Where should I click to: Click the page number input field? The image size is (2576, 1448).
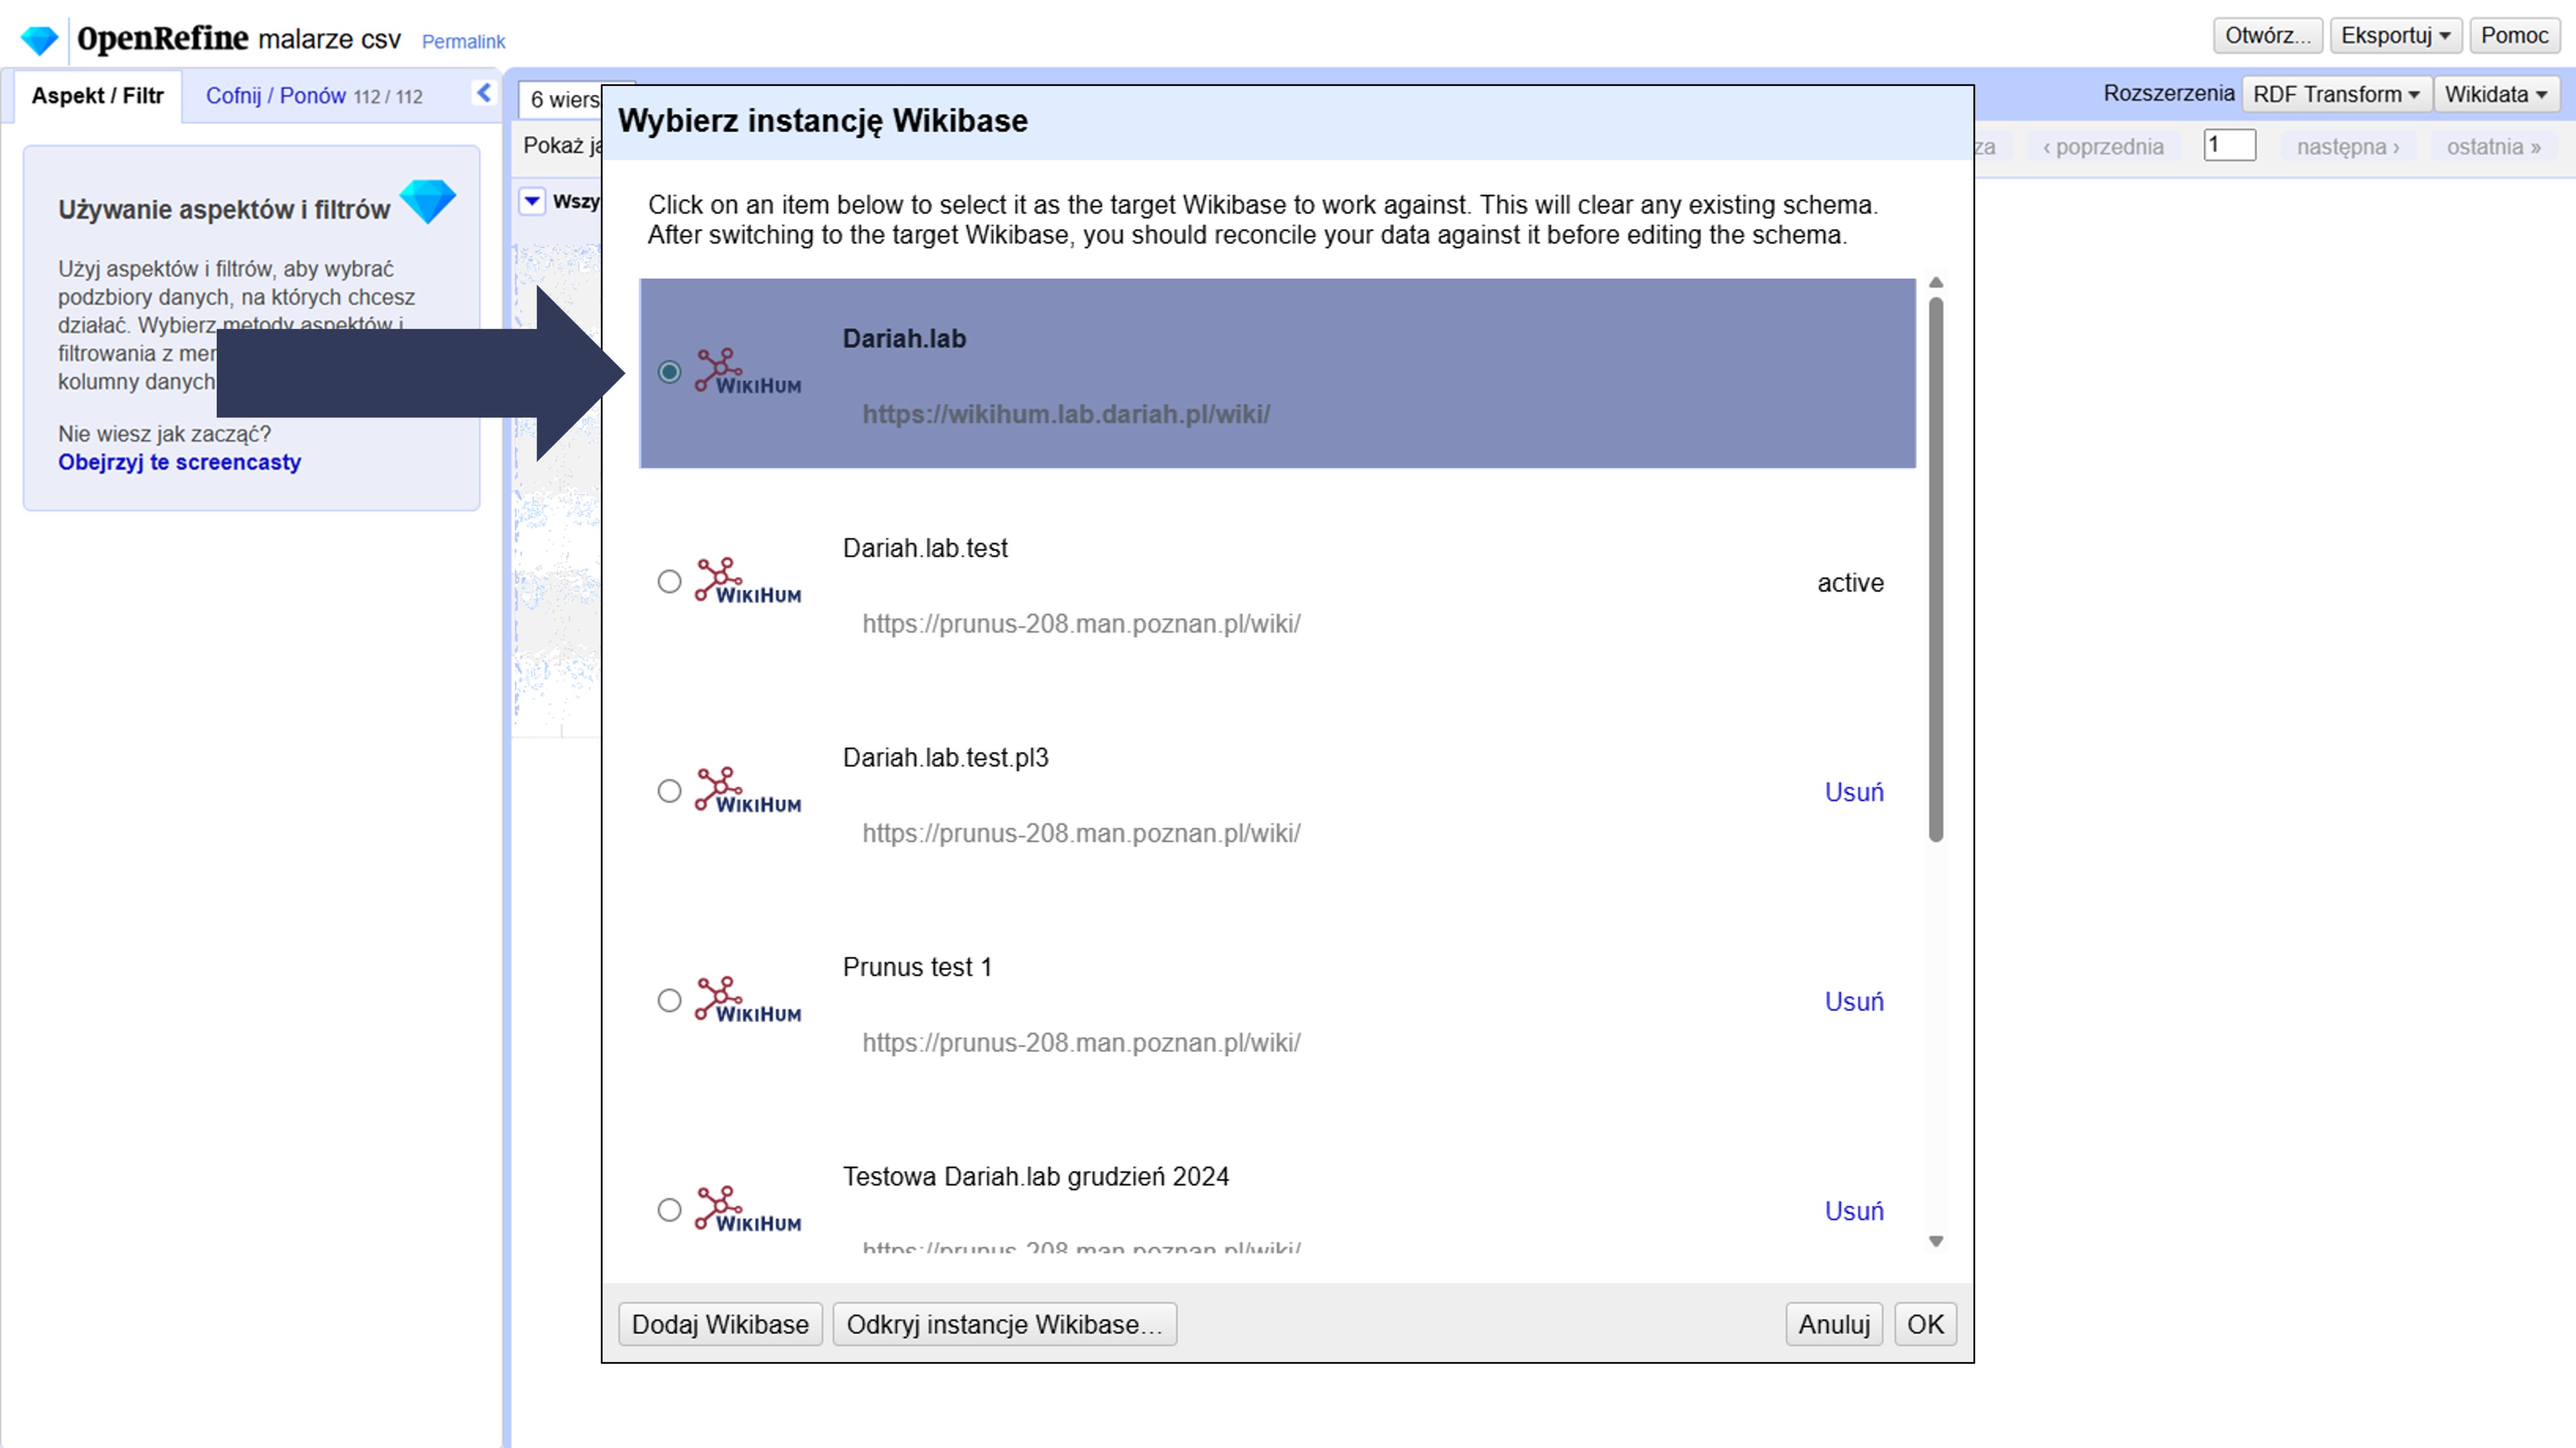point(2229,145)
